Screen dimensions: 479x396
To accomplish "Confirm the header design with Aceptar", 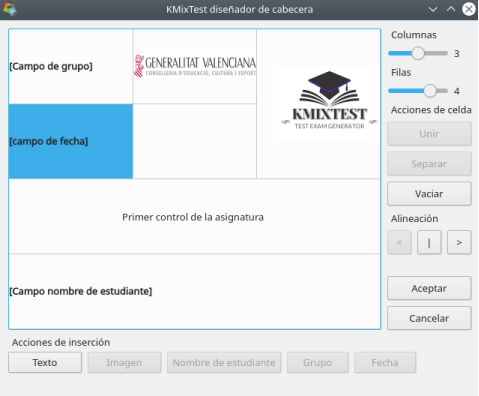I will click(429, 288).
